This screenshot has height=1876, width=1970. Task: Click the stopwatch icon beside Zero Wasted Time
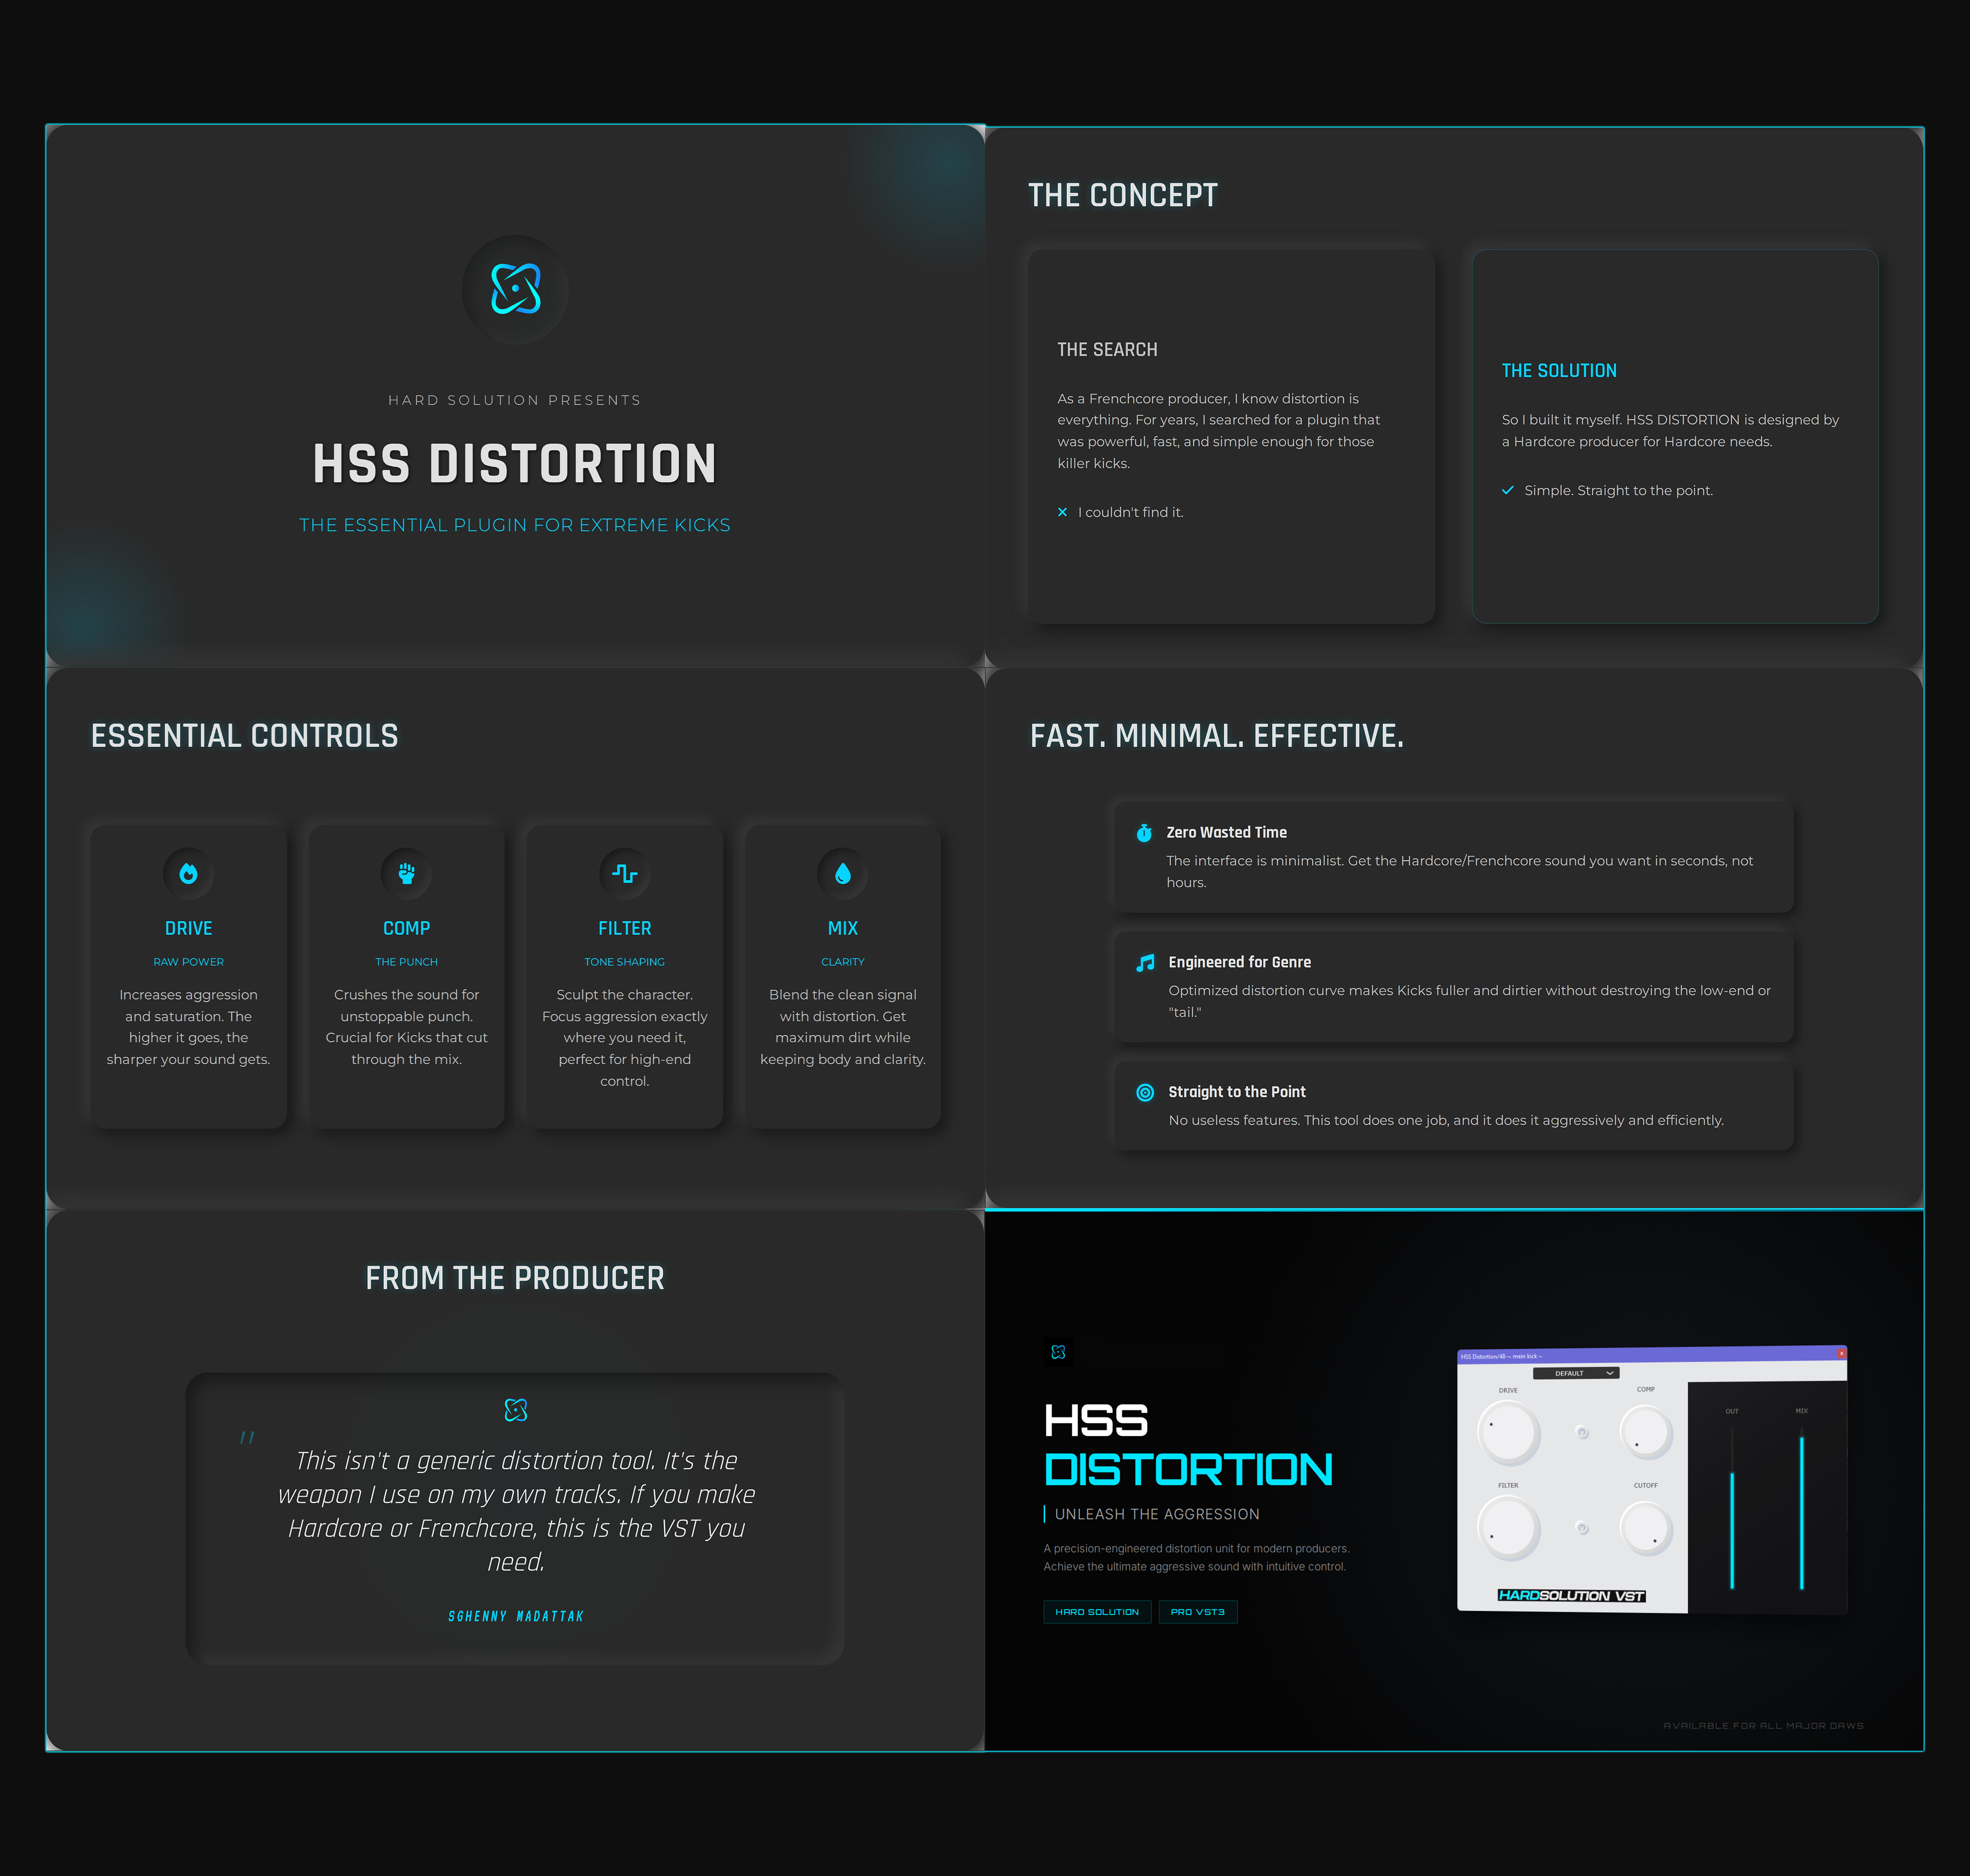coord(1144,833)
